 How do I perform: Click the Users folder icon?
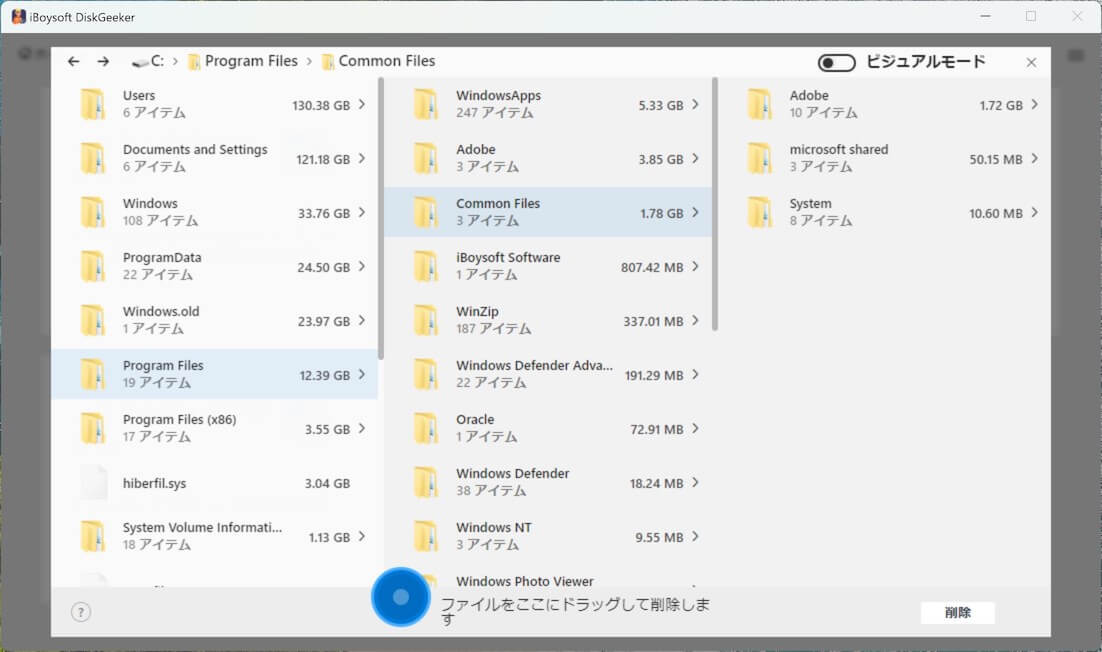(93, 104)
